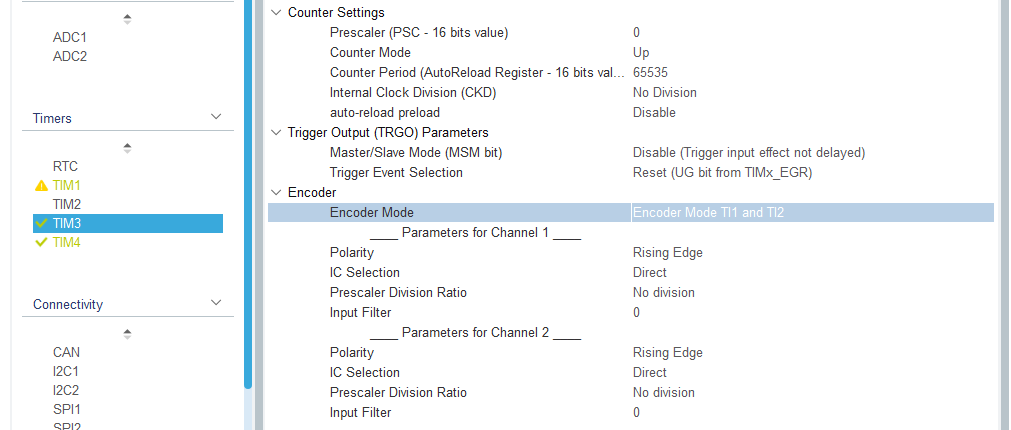Click sort arrows icon under Timers header
Viewport: 1011px width, 430px height.
point(127,148)
